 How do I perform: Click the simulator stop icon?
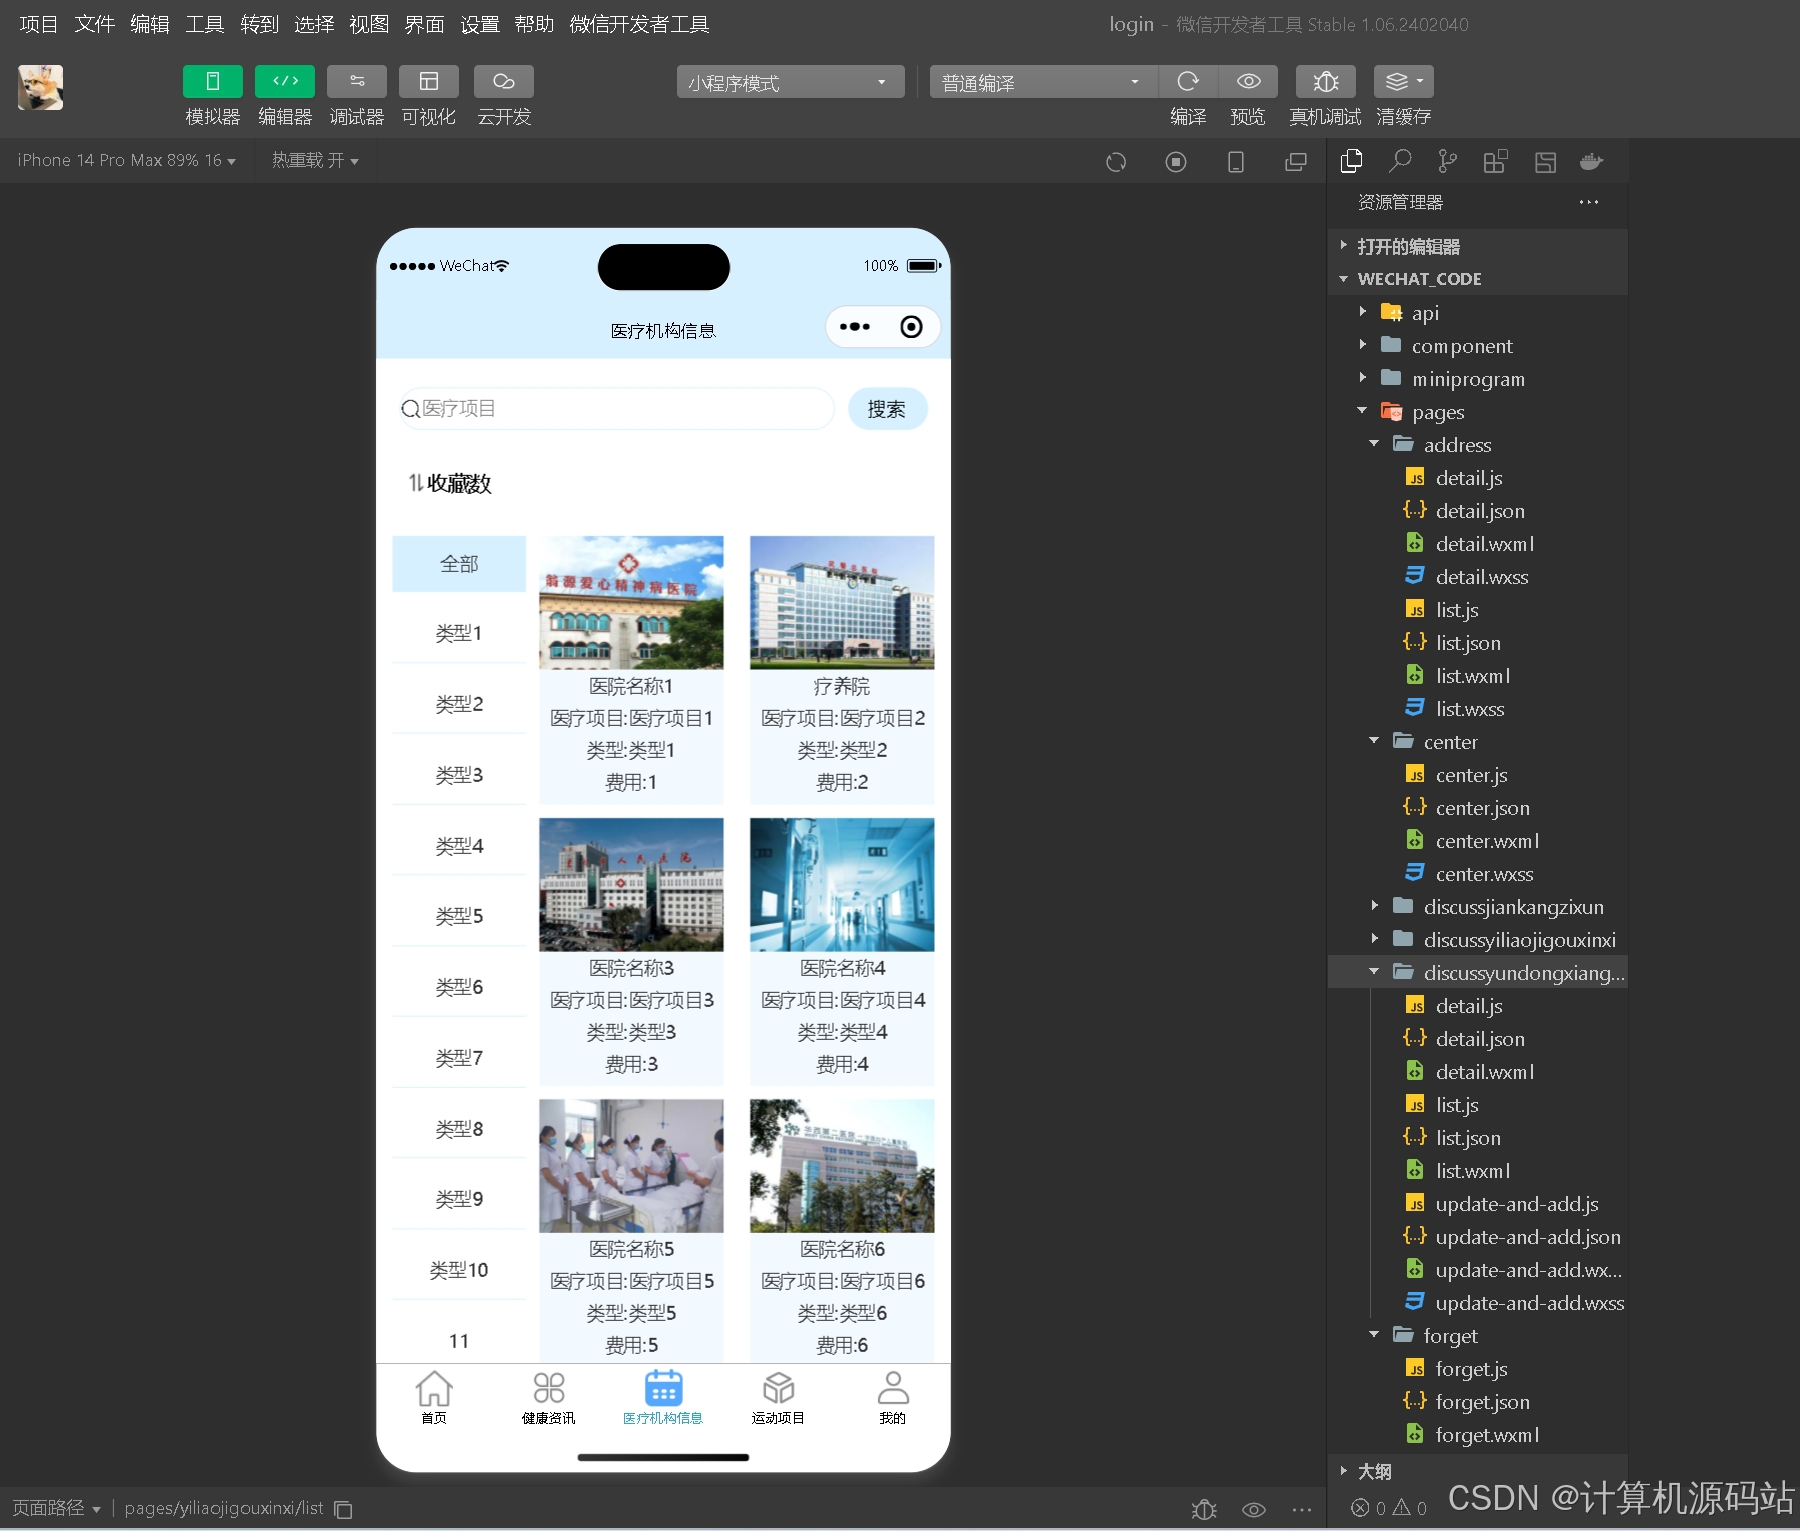(1176, 162)
